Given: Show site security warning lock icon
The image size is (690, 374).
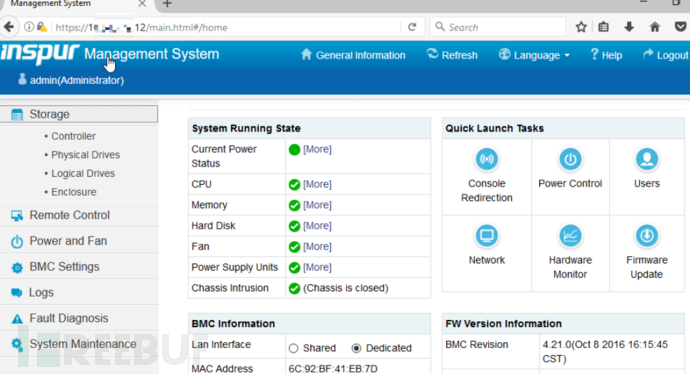Looking at the screenshot, I should [42, 27].
